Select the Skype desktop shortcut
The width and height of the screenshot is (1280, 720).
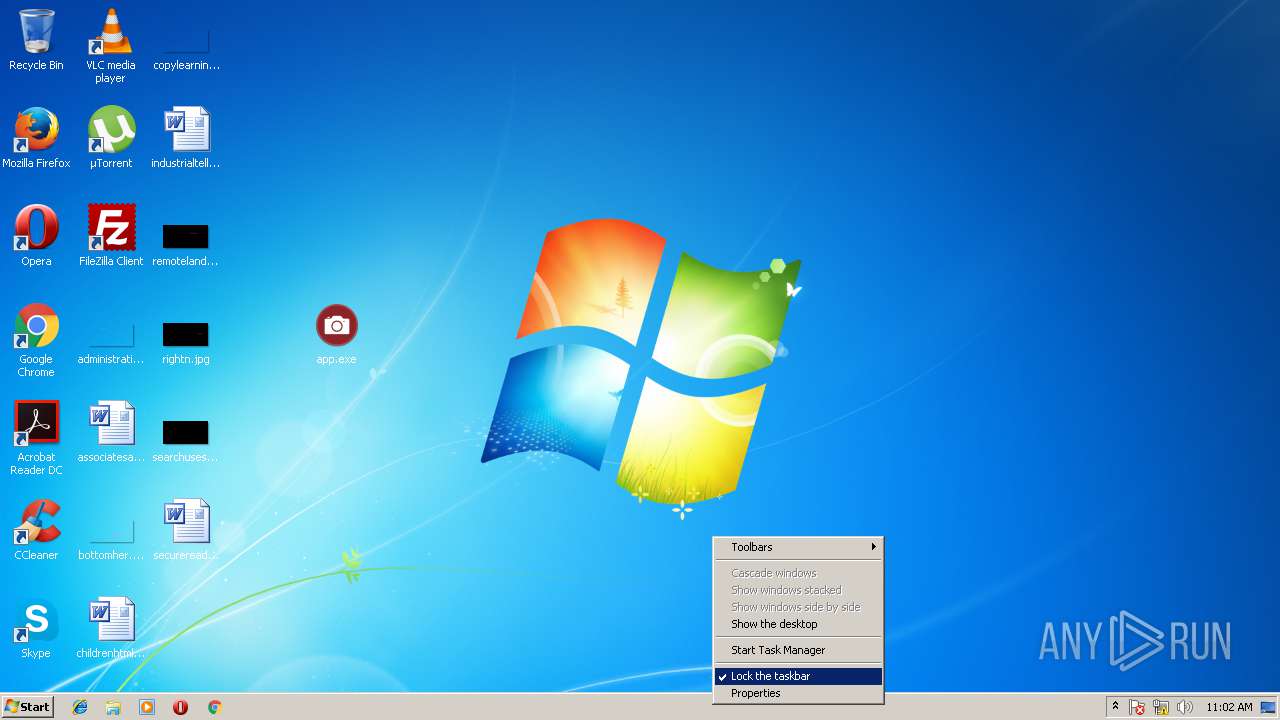point(36,628)
